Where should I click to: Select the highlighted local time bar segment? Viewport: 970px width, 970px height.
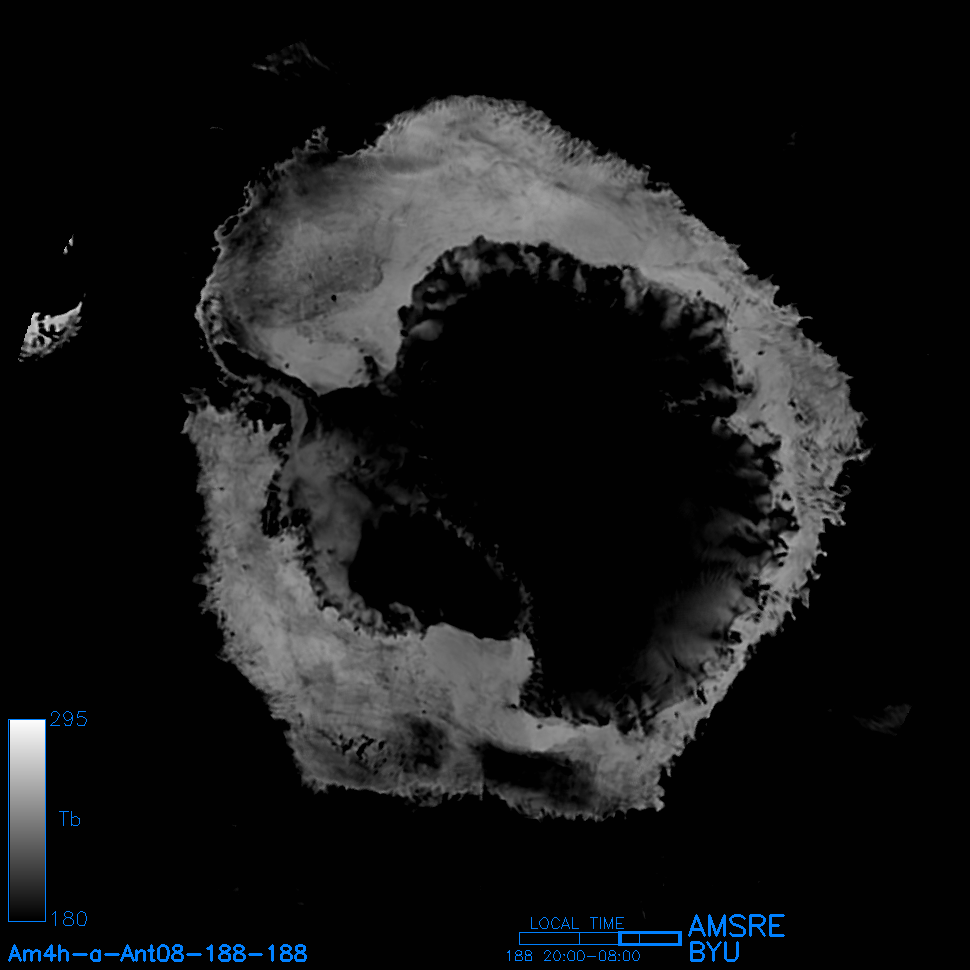tap(650, 938)
